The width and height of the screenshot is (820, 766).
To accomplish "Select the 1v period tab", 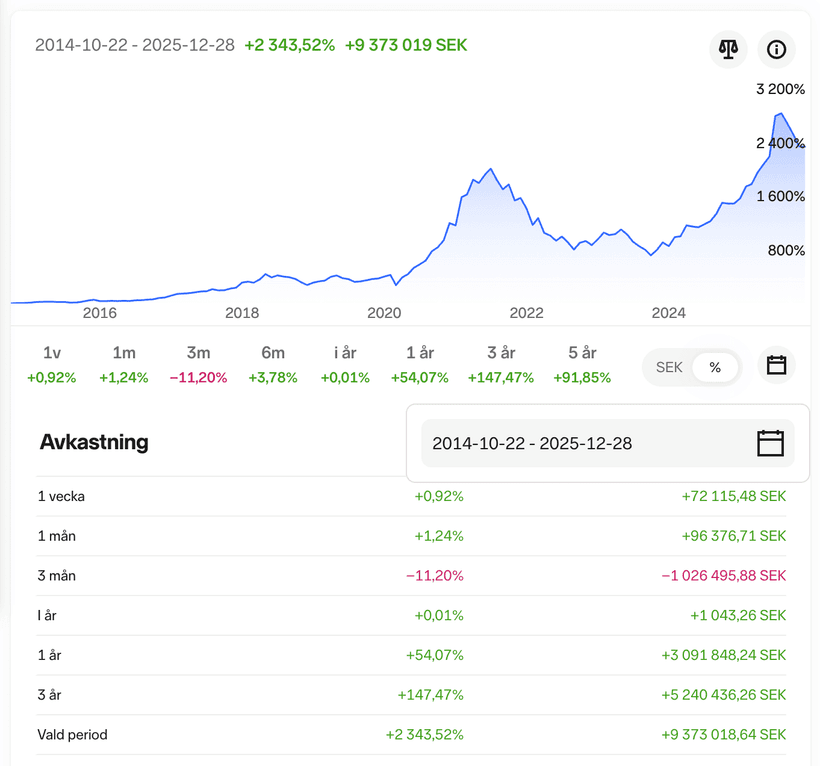I will coord(52,364).
